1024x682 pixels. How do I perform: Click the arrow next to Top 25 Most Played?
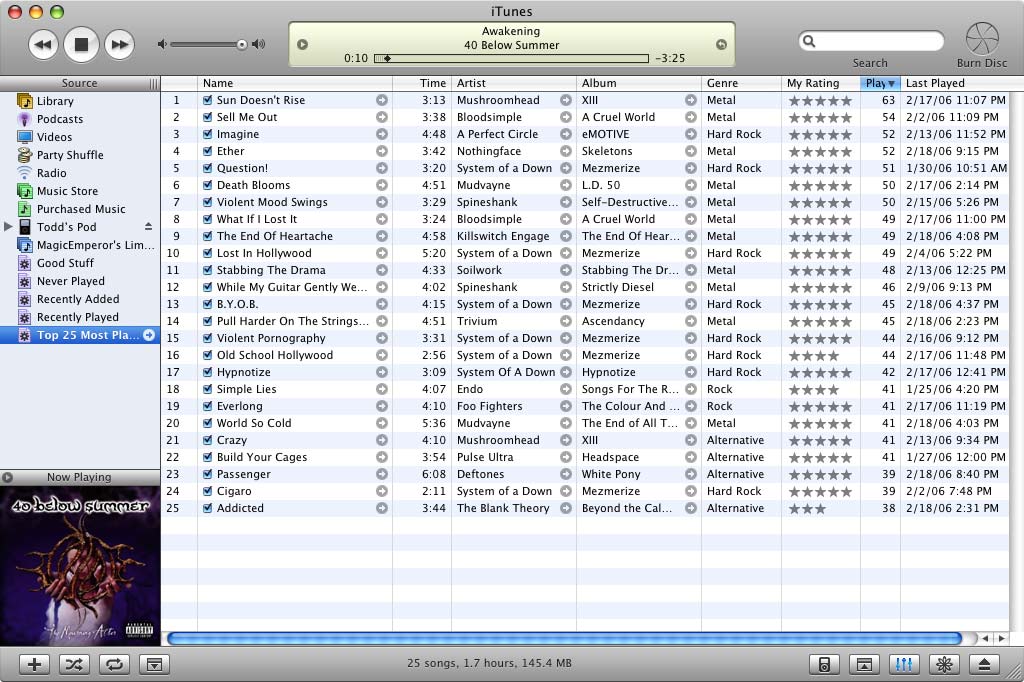tap(149, 335)
